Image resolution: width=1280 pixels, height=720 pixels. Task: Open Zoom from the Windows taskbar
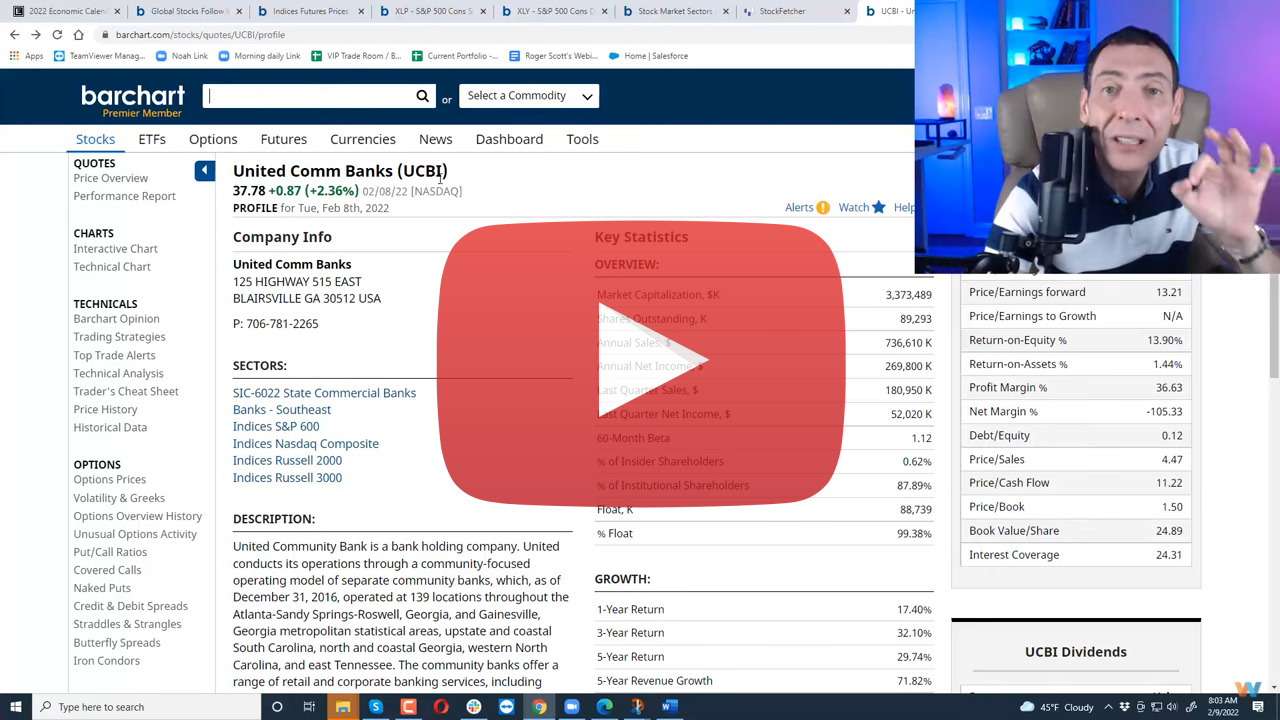[571, 707]
